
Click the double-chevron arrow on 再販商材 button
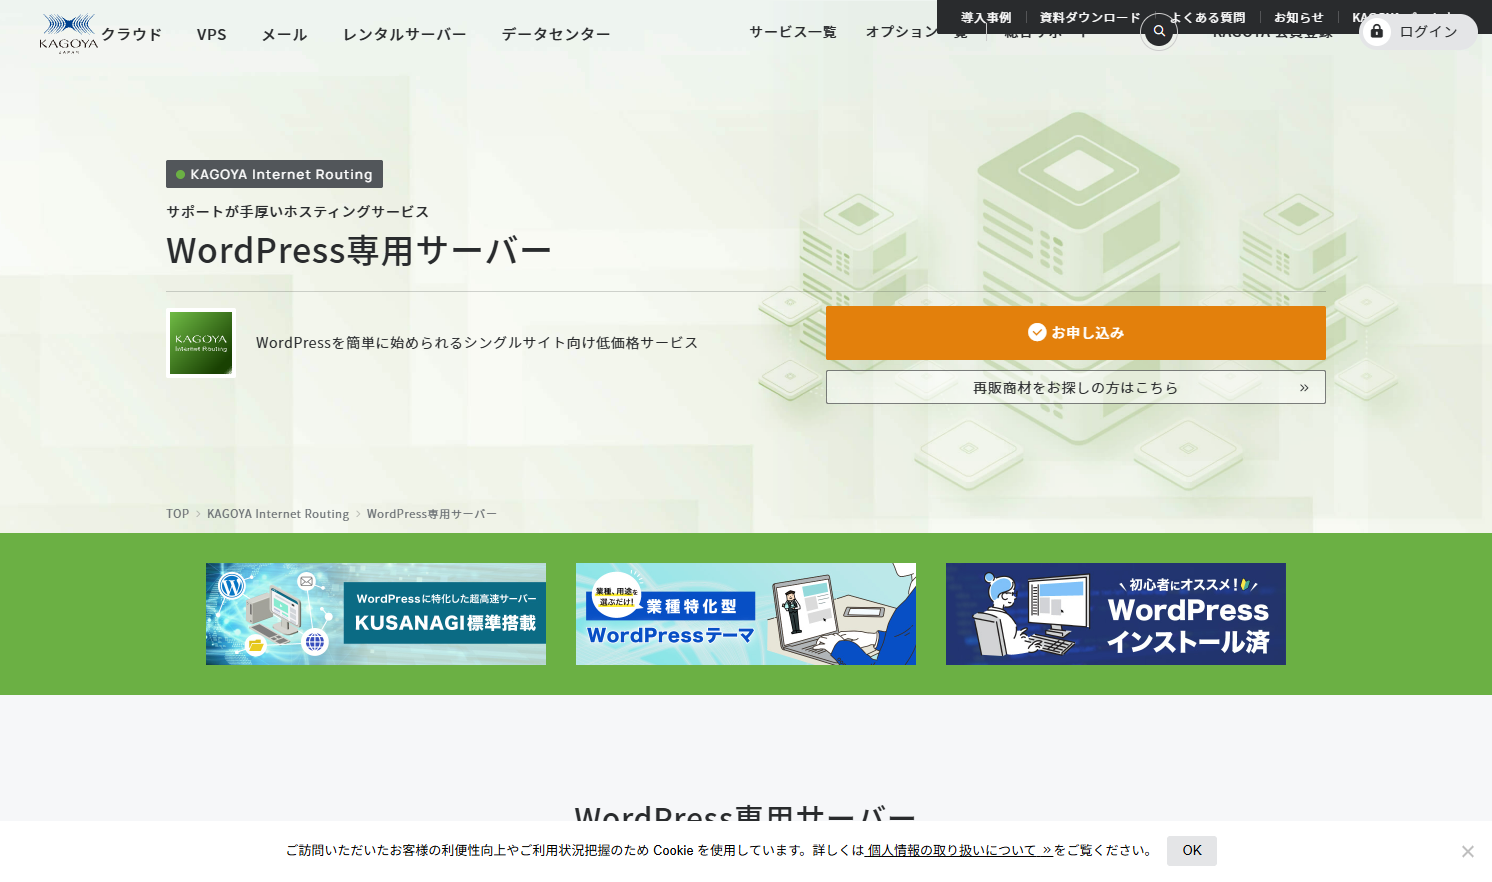click(1304, 388)
